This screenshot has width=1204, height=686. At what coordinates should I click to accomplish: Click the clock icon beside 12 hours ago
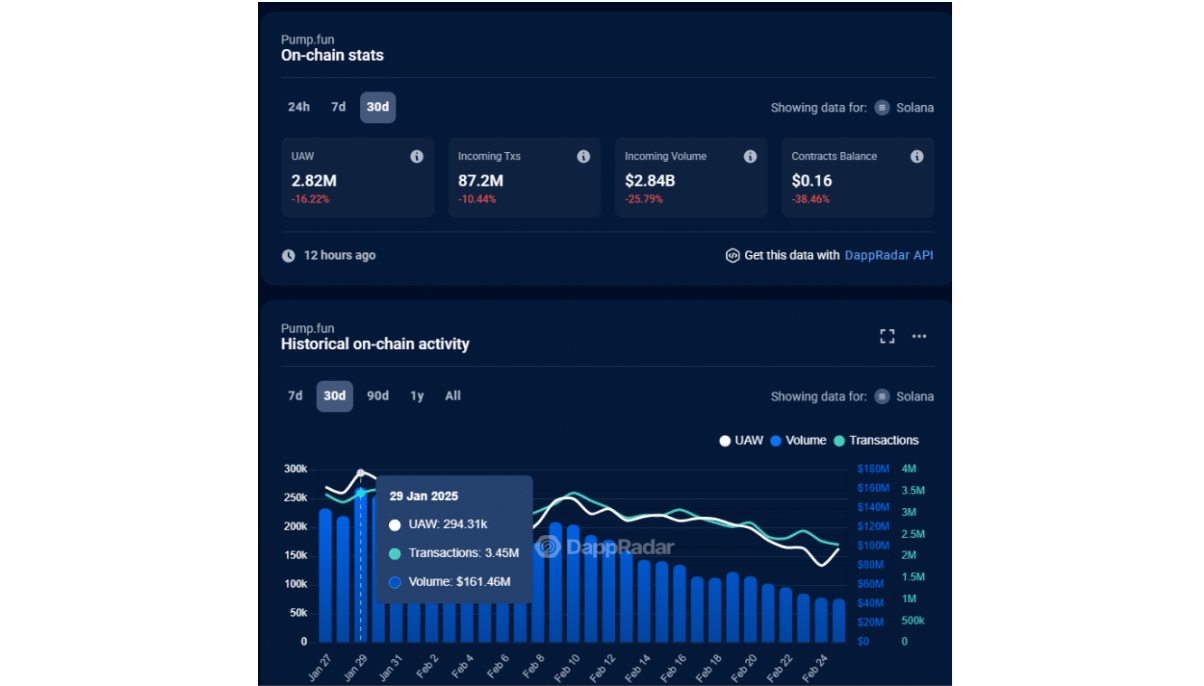[x=289, y=256]
